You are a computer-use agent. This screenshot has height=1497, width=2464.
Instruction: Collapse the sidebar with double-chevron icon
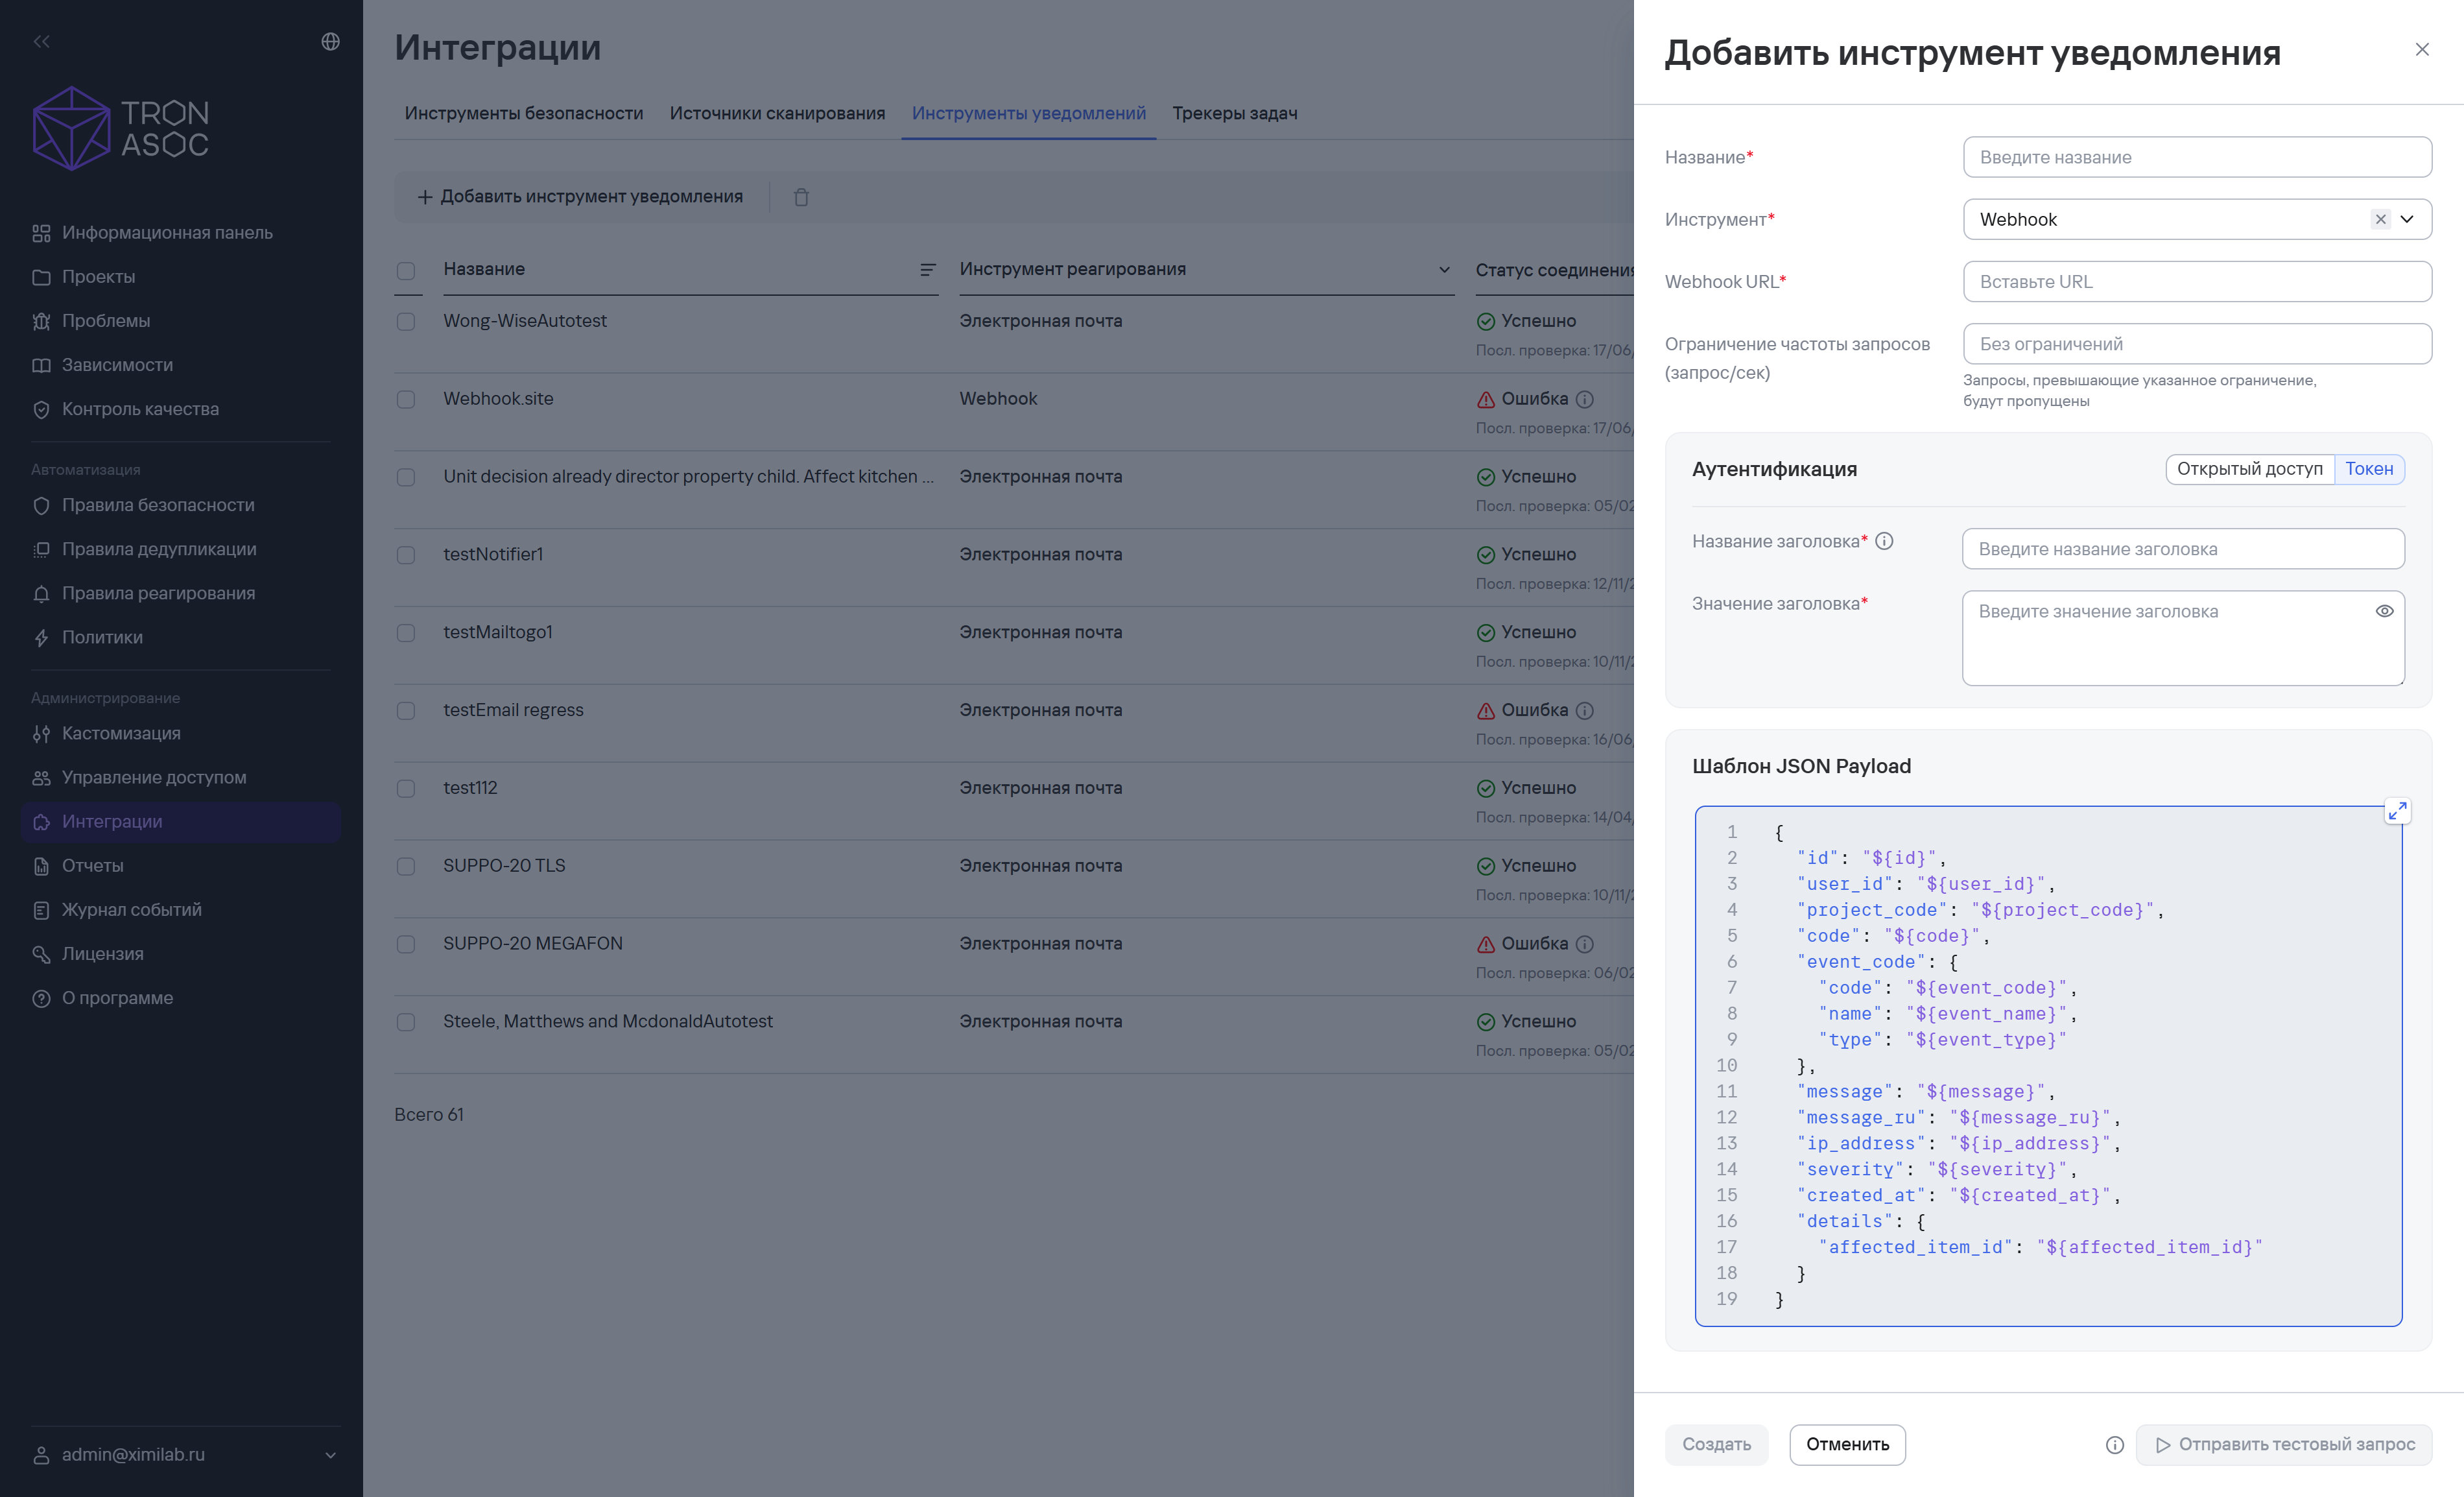pyautogui.click(x=41, y=41)
